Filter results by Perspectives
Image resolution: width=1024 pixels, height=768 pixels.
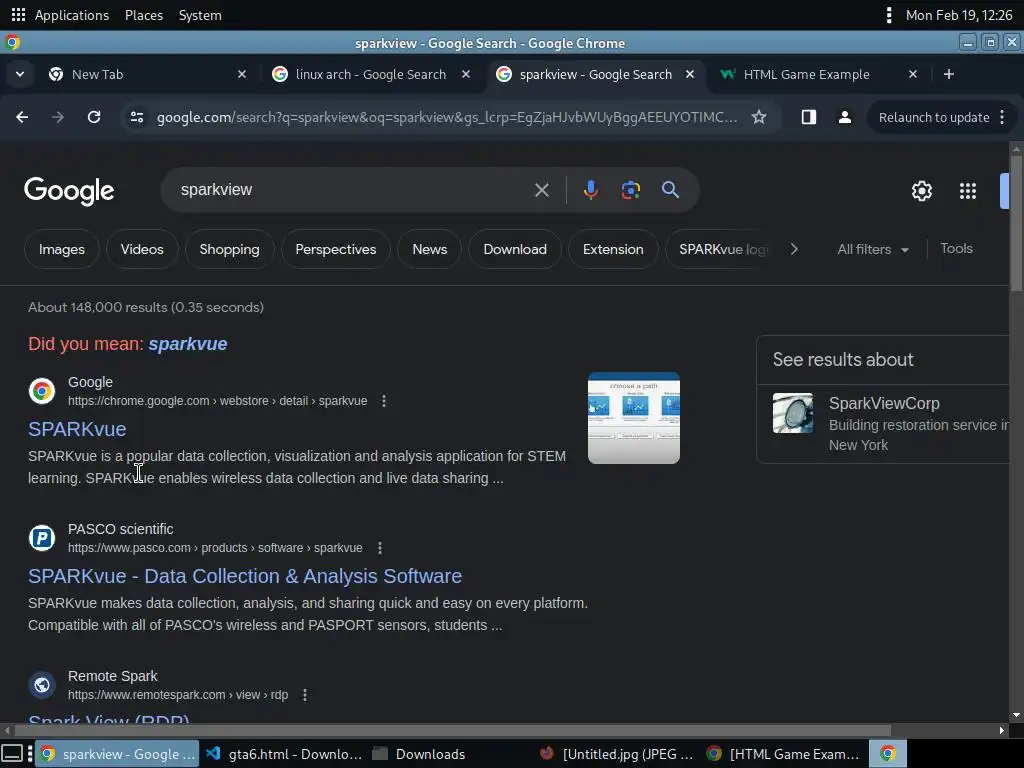pos(336,249)
